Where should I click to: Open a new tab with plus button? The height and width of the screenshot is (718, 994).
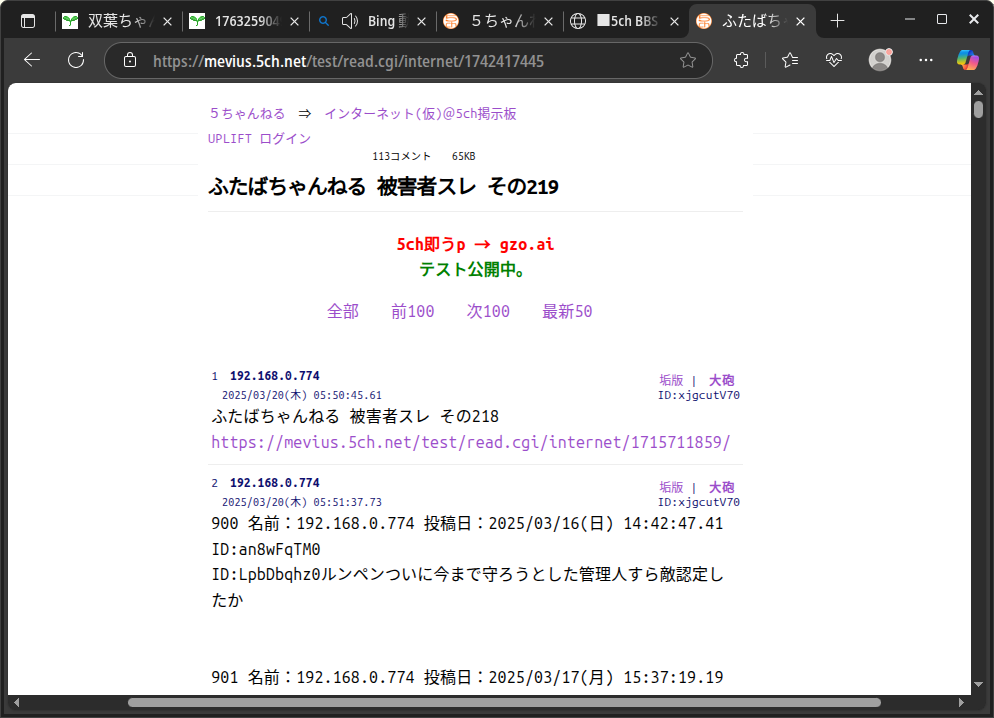(838, 21)
